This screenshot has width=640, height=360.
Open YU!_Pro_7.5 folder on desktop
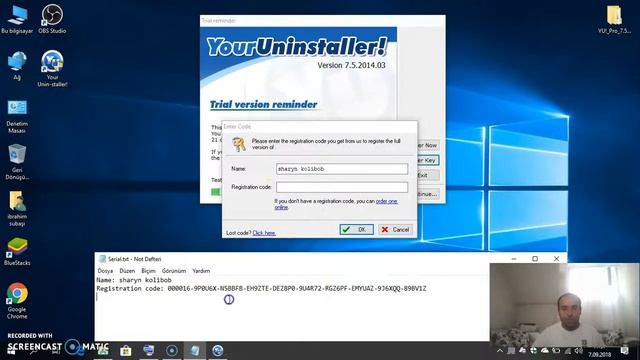614,19
